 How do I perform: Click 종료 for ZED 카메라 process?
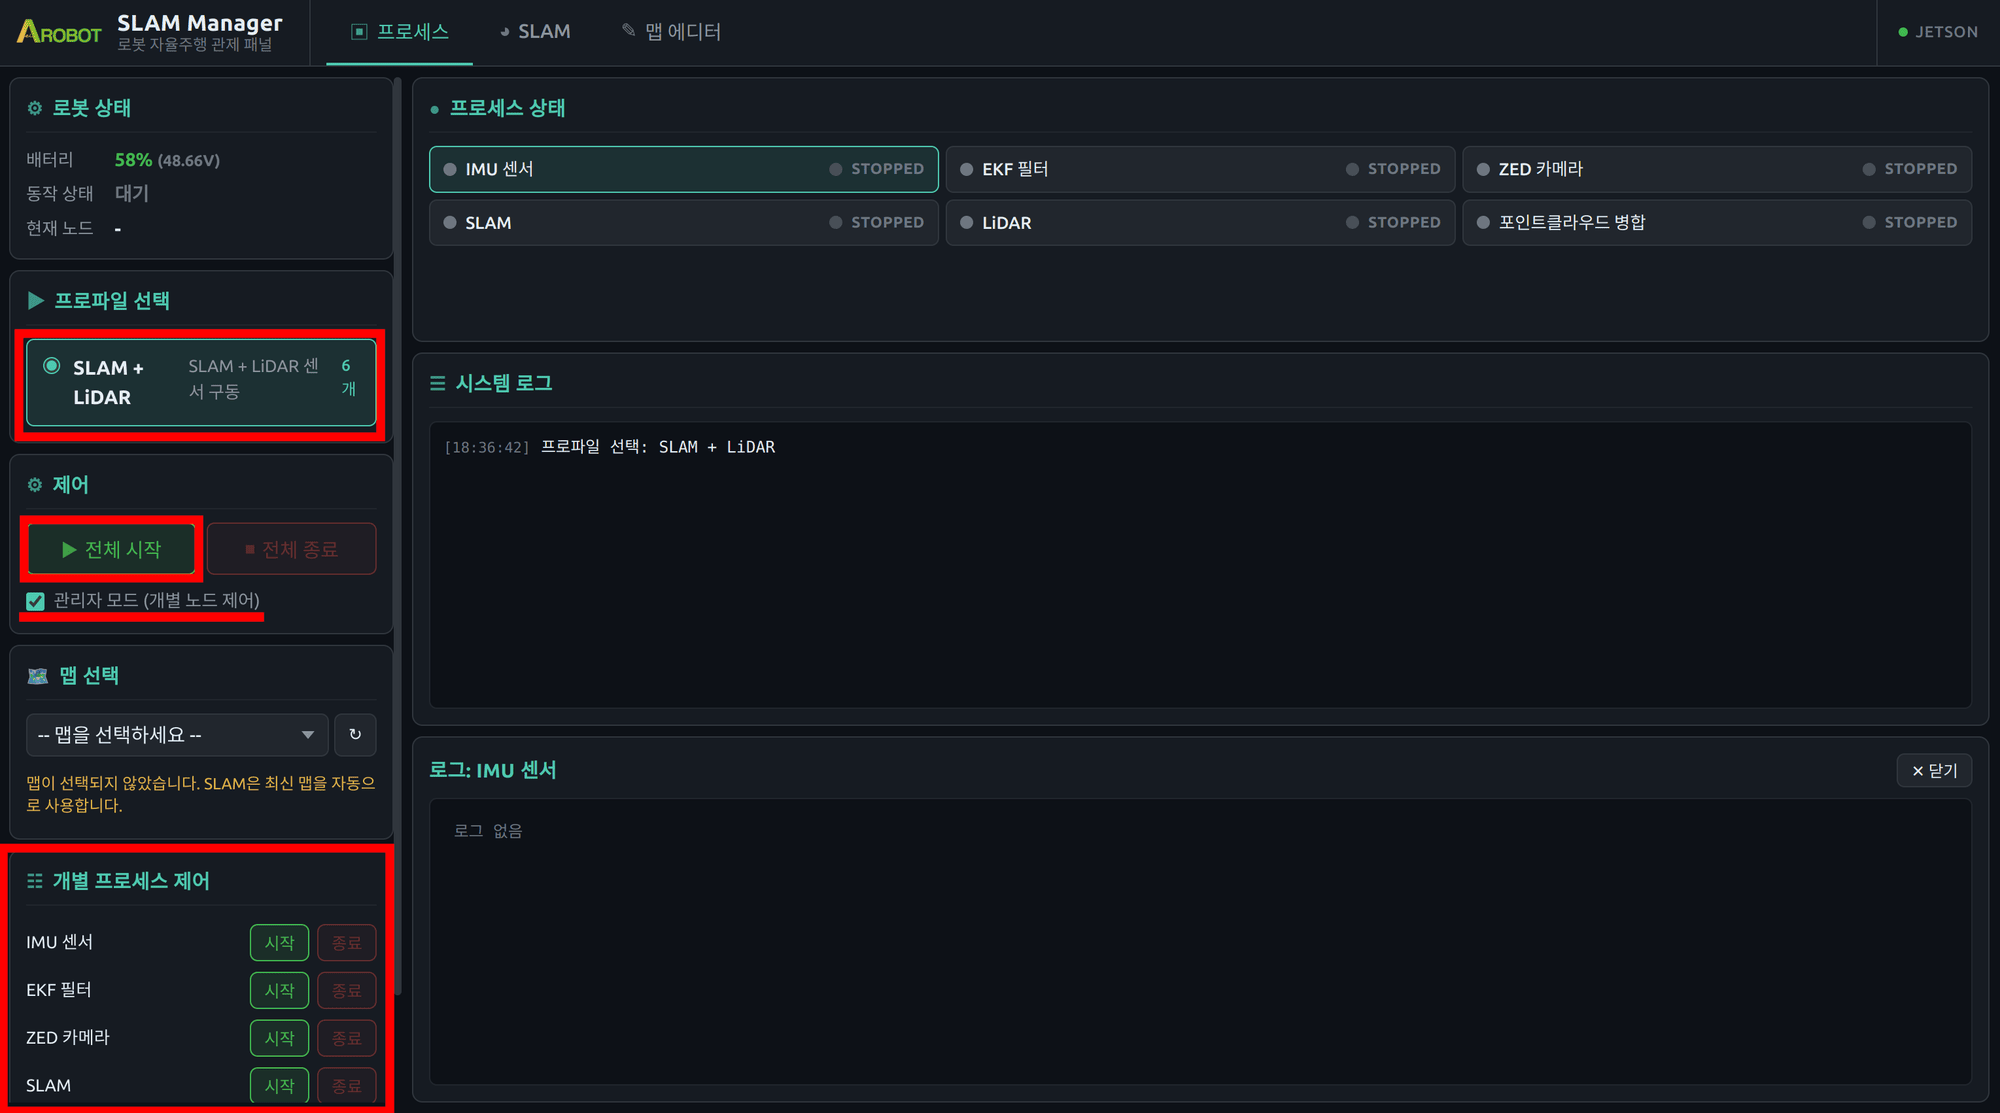click(347, 1038)
